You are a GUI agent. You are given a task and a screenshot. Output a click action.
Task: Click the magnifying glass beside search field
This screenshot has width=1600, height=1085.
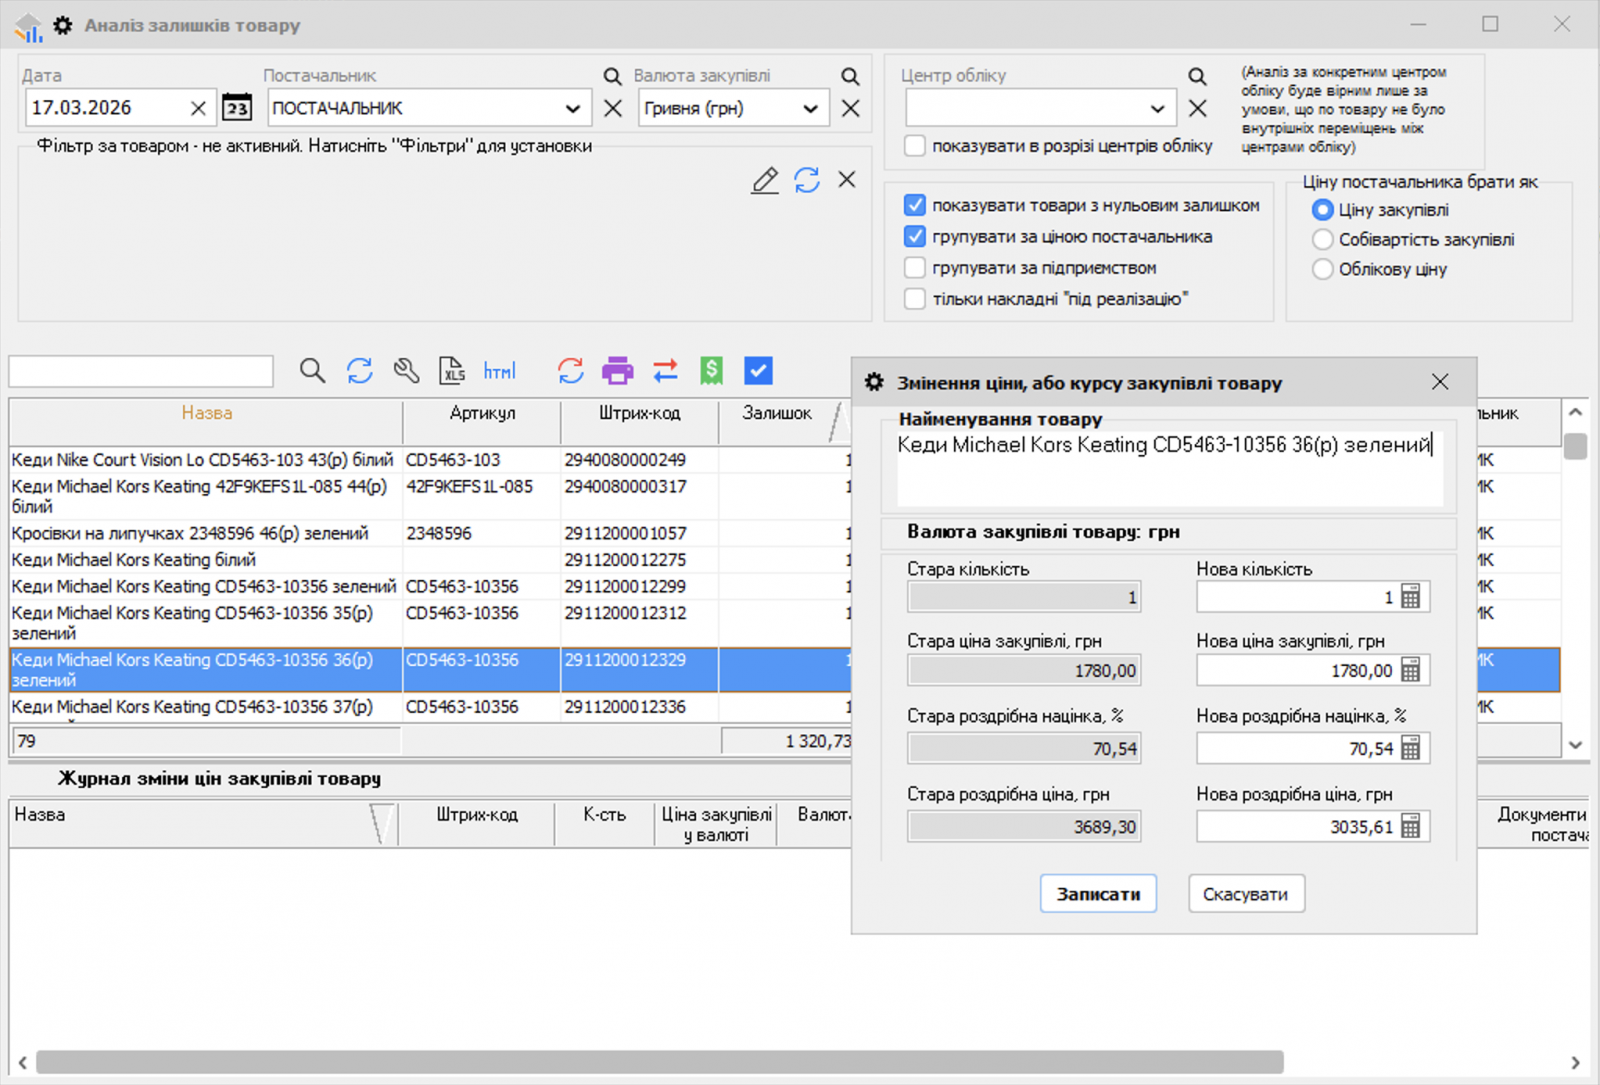tap(311, 370)
